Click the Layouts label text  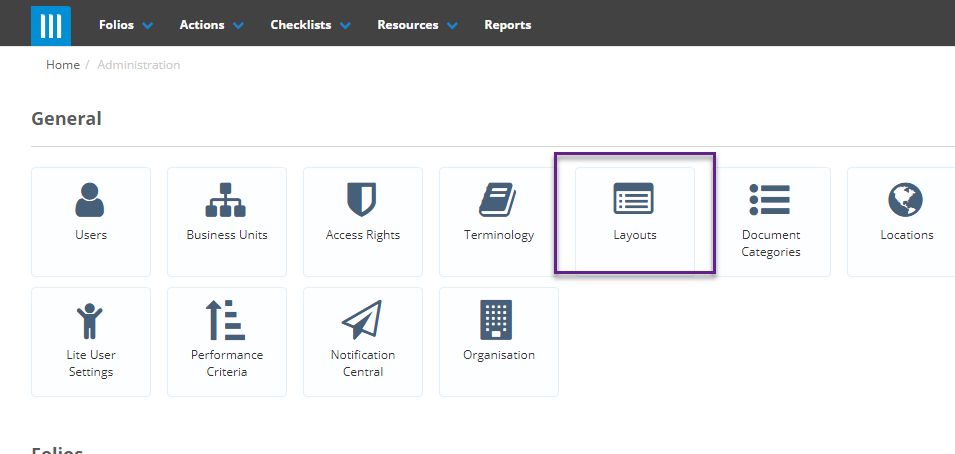(635, 235)
